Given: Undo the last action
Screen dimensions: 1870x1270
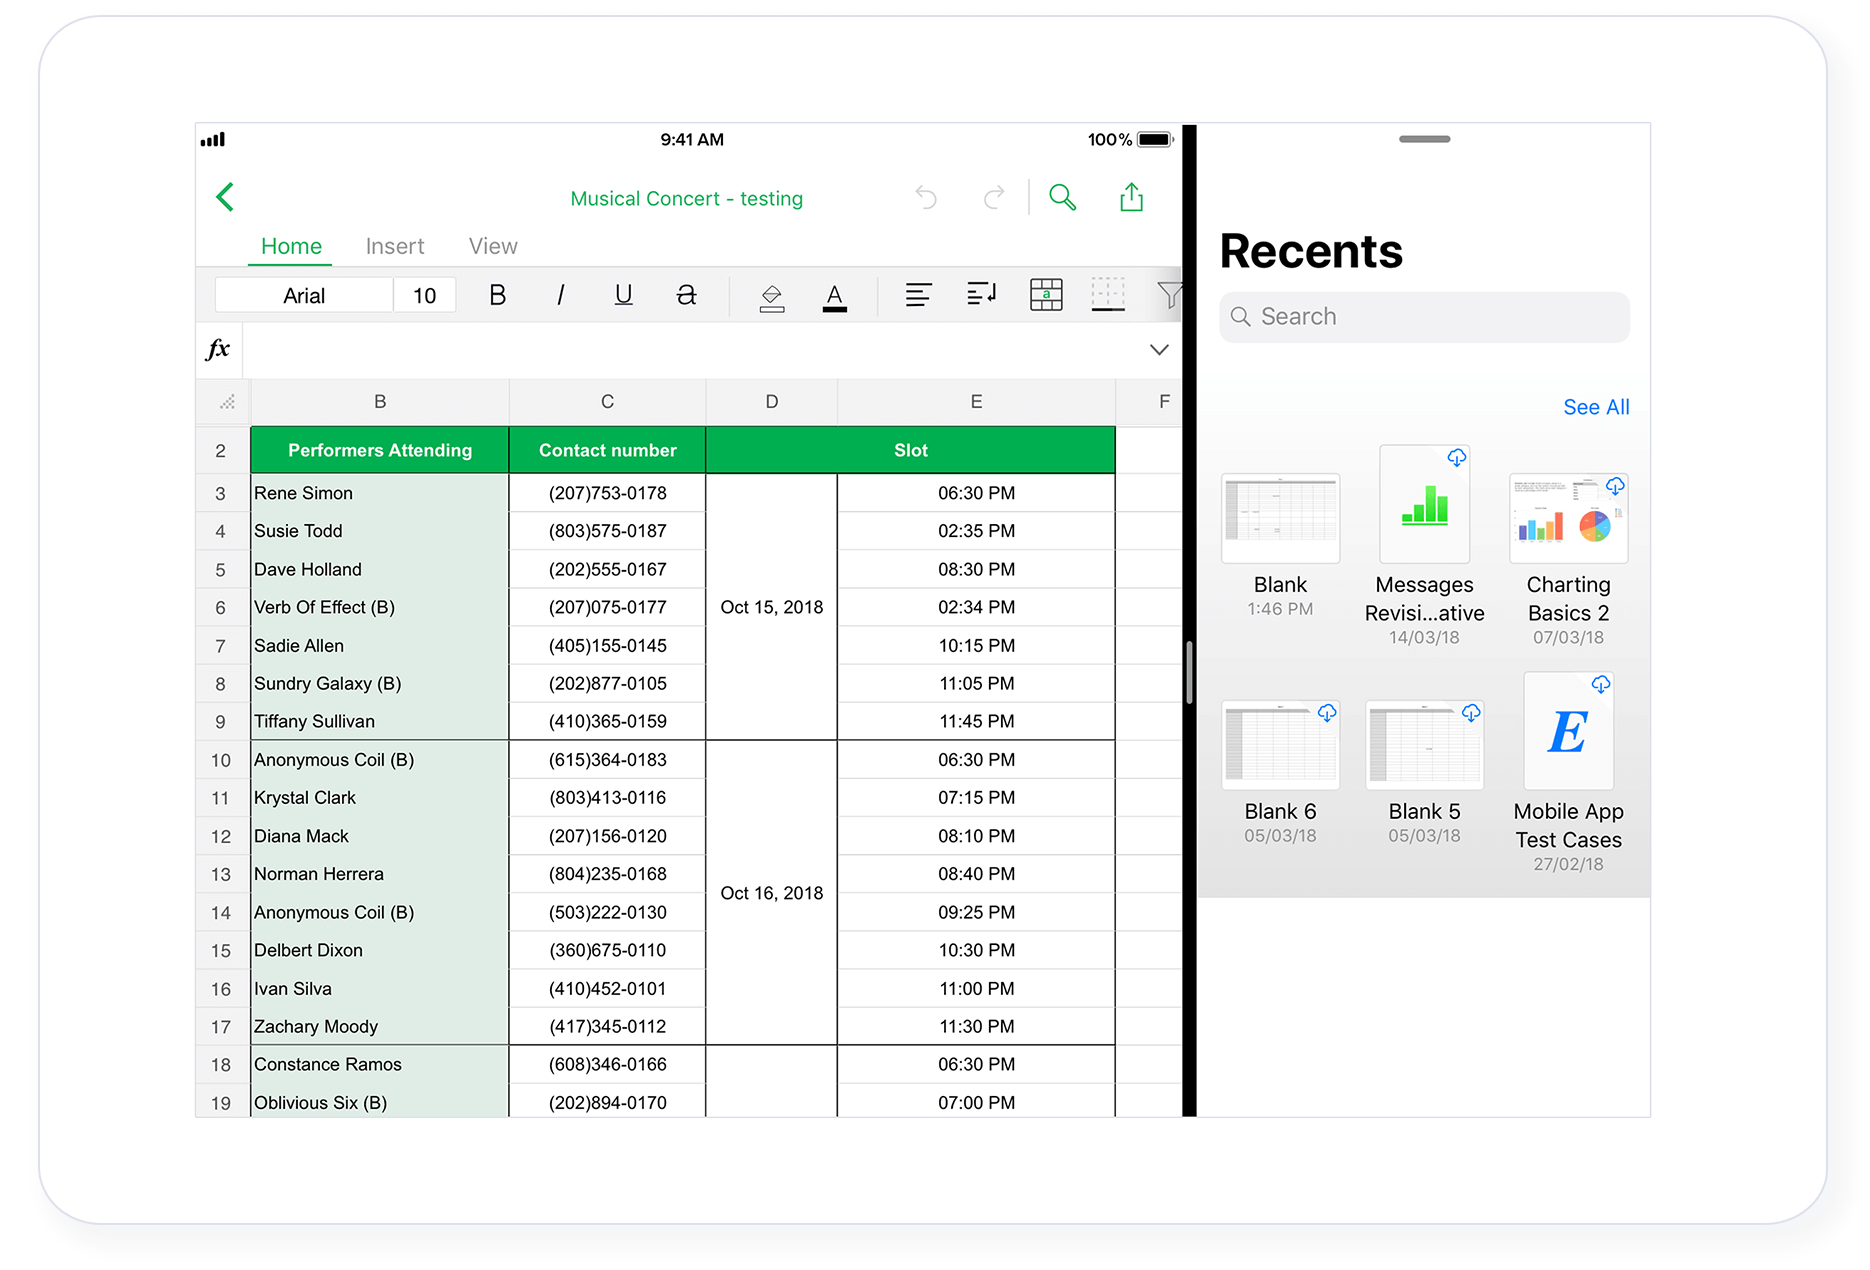Looking at the screenshot, I should tap(925, 197).
